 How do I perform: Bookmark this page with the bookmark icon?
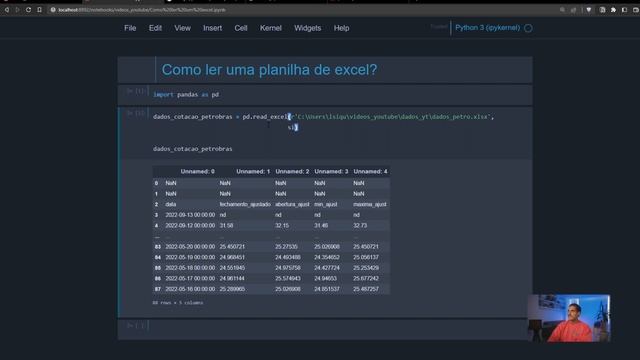pyautogui.click(x=39, y=10)
